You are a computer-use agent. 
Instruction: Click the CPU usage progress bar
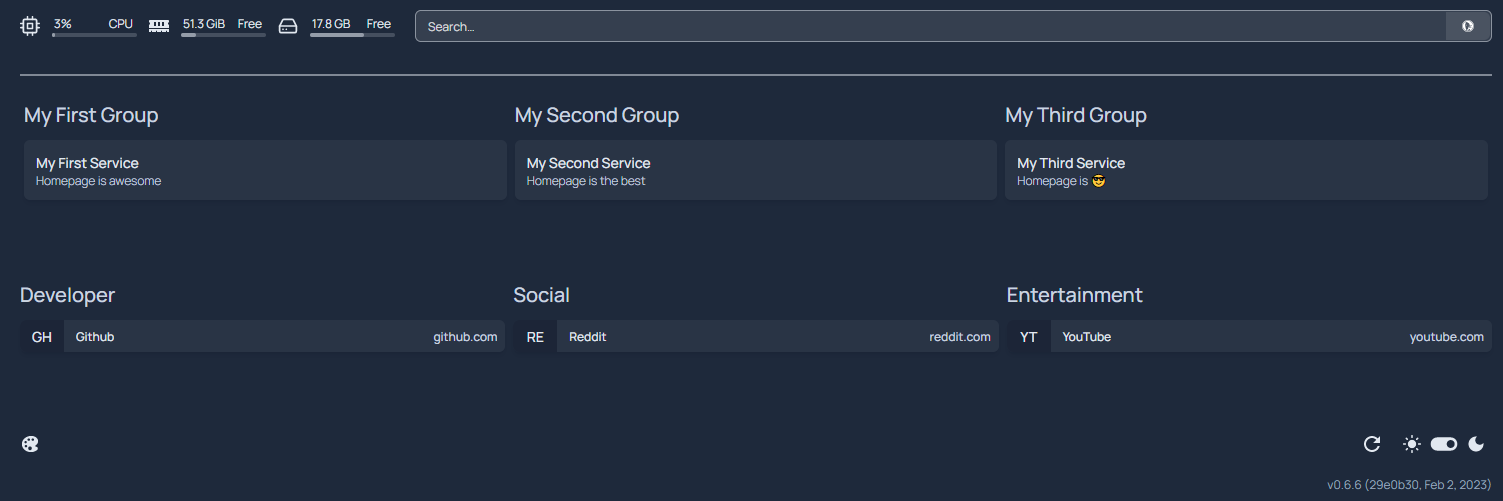pos(94,35)
